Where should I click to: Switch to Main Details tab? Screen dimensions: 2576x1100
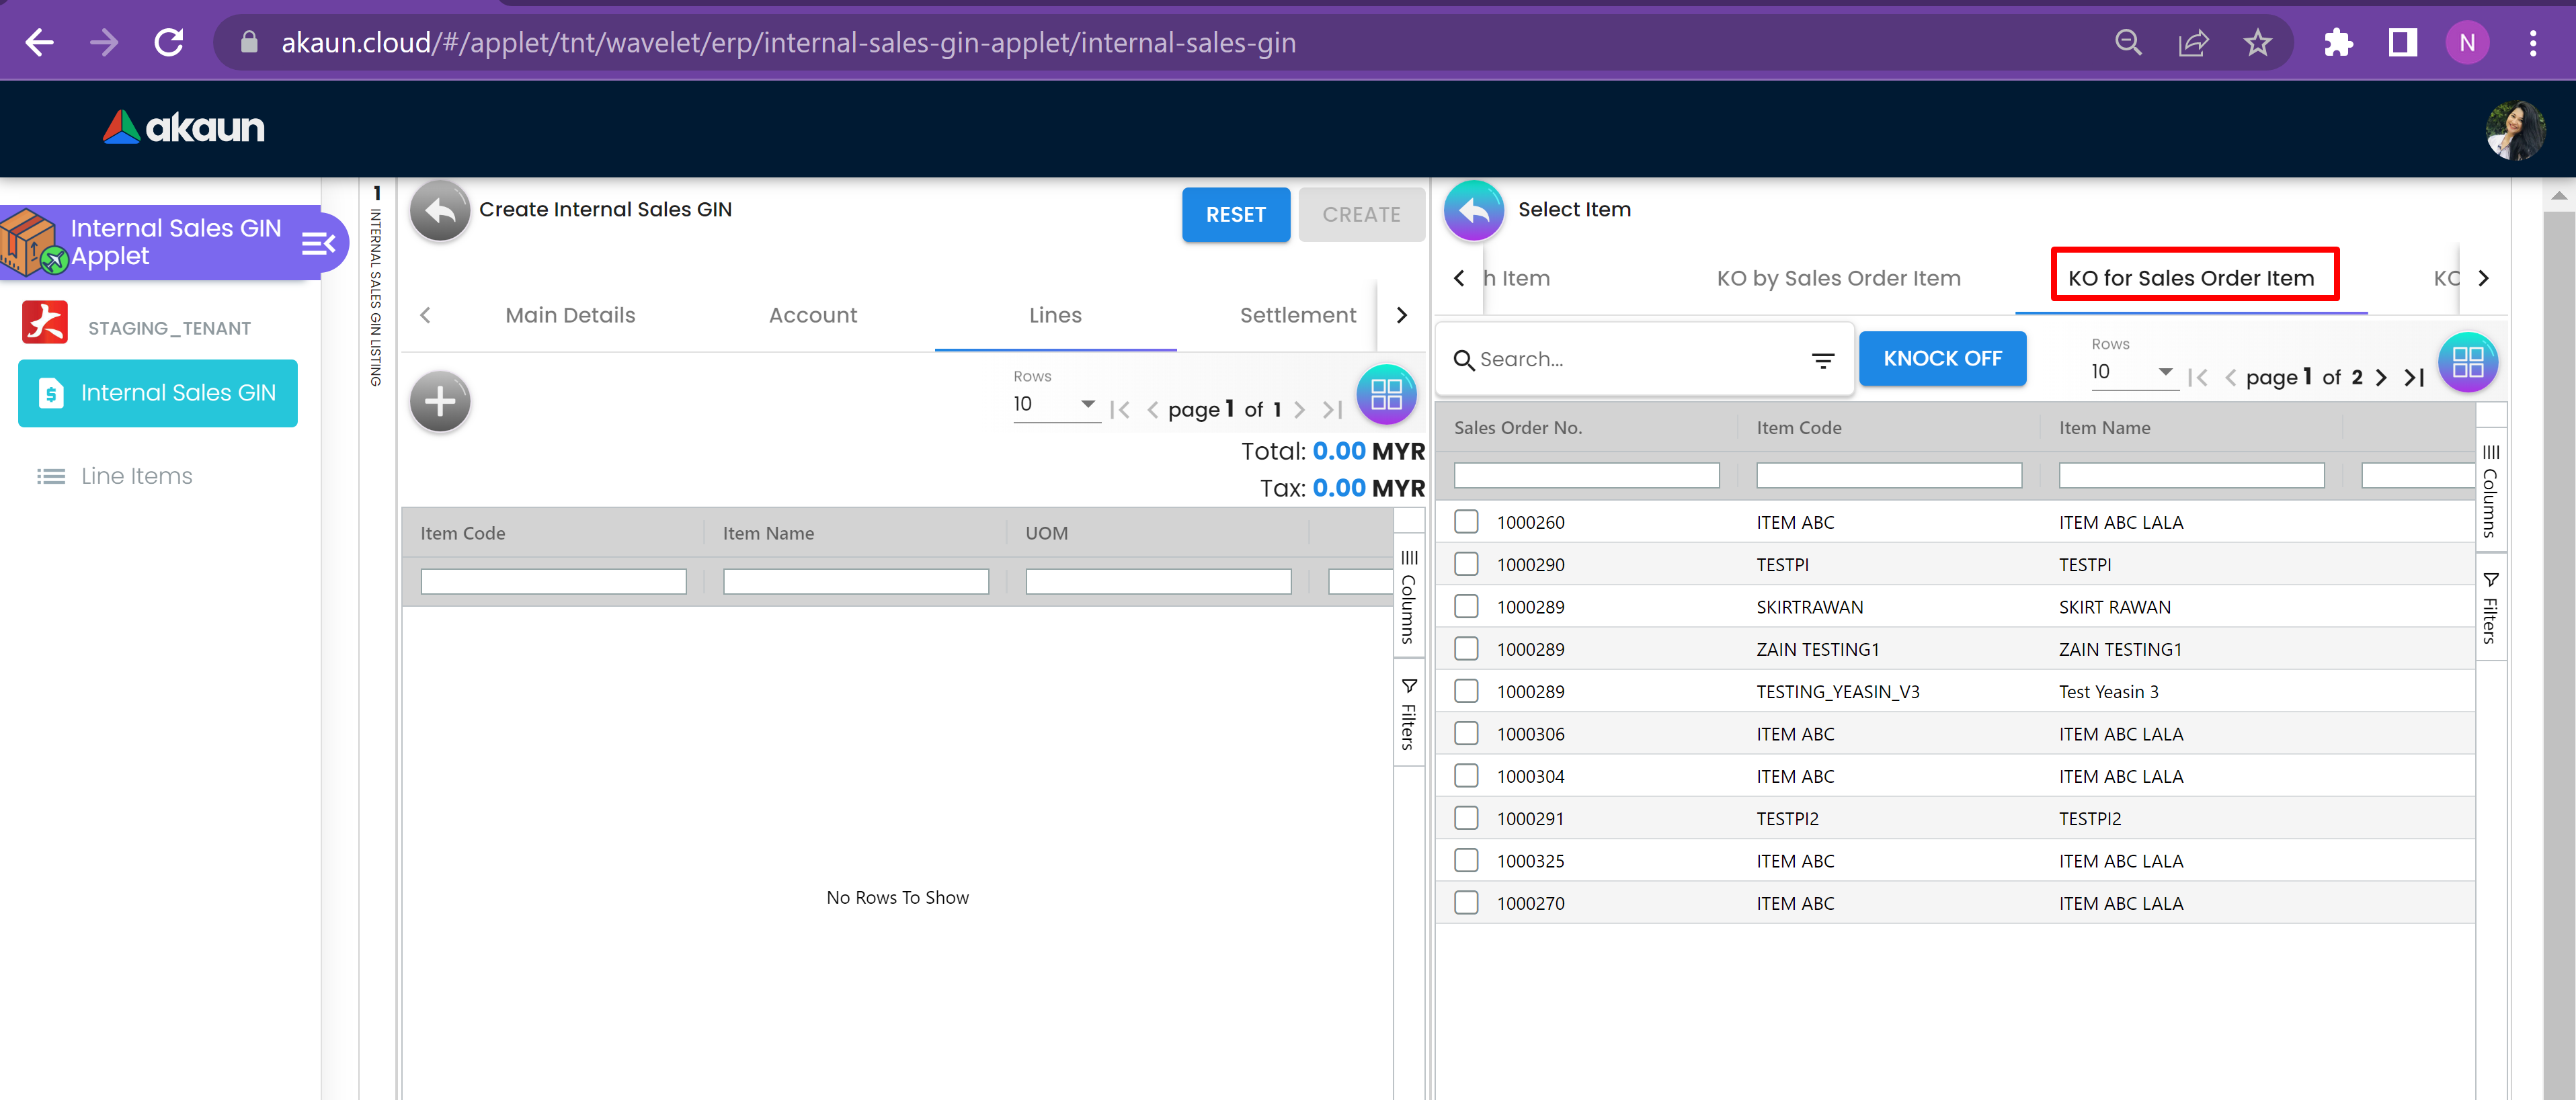(570, 315)
